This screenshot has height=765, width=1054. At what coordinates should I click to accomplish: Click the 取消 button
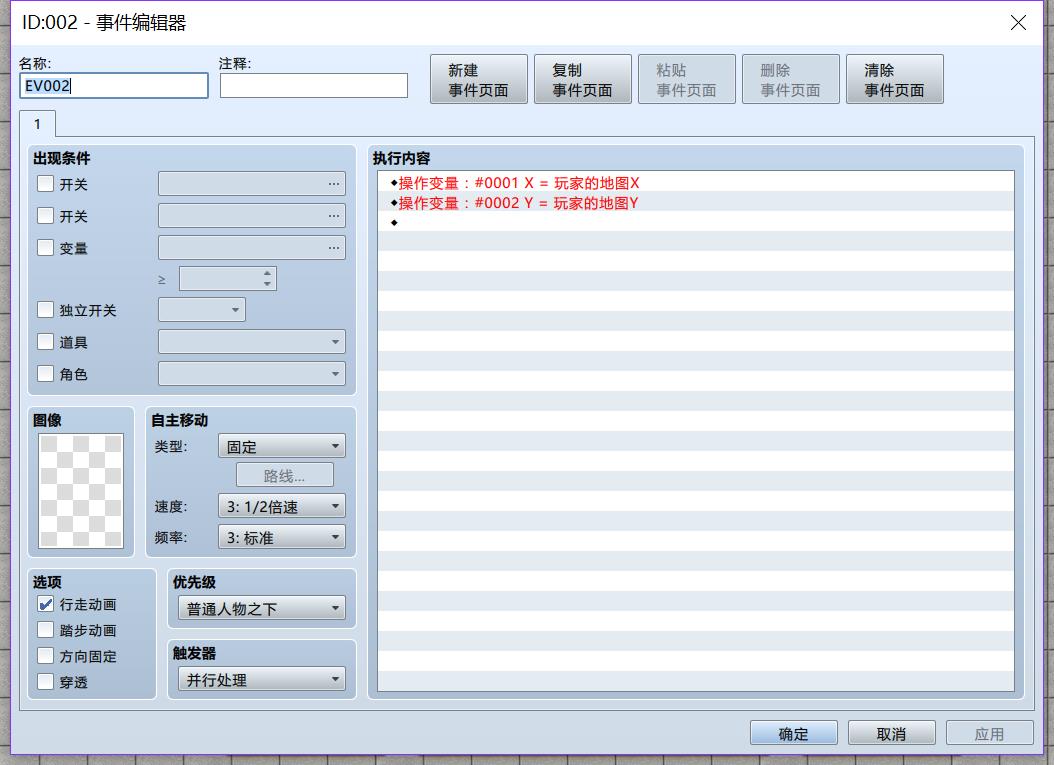892,733
